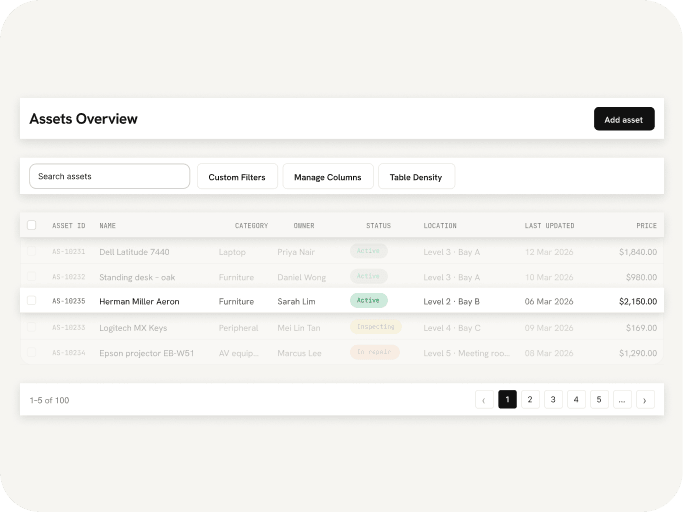Click the Assets Overview heading
Screen dimensions: 683x512
(x=83, y=119)
